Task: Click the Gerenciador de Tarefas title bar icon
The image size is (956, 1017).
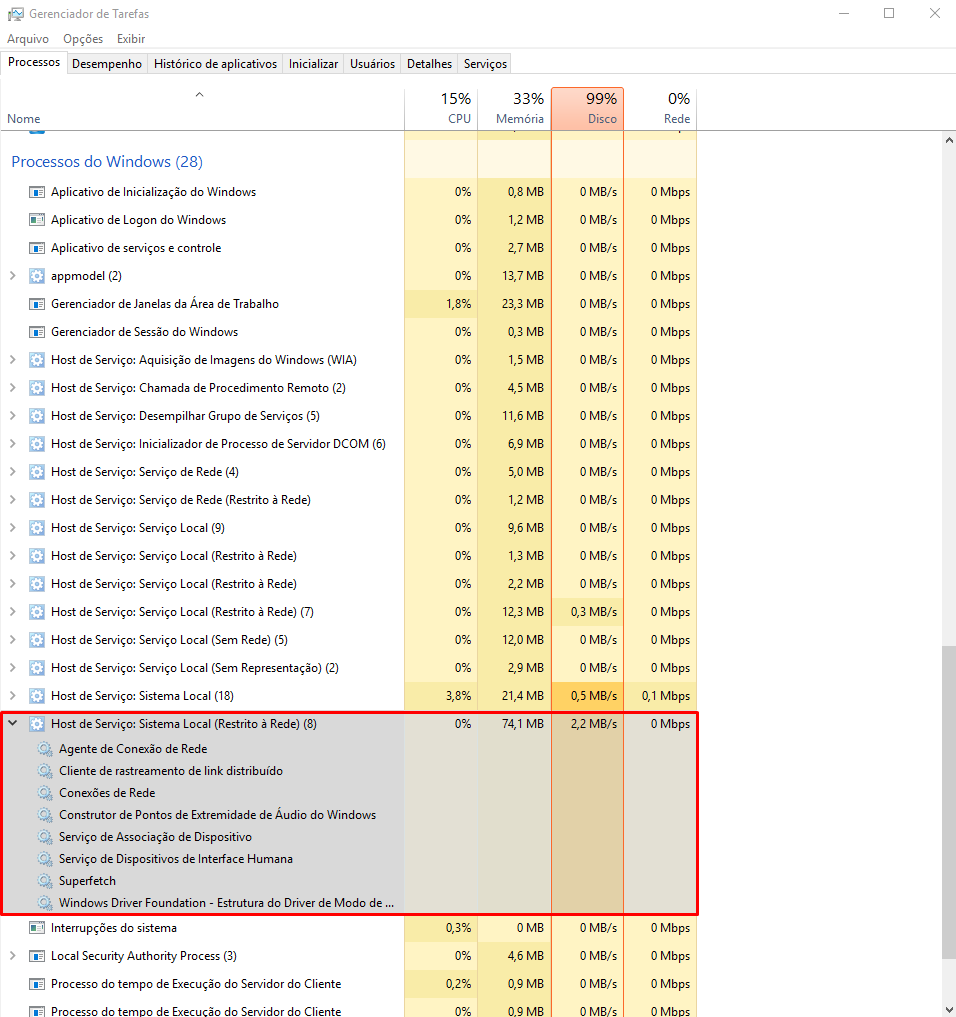Action: (16, 14)
